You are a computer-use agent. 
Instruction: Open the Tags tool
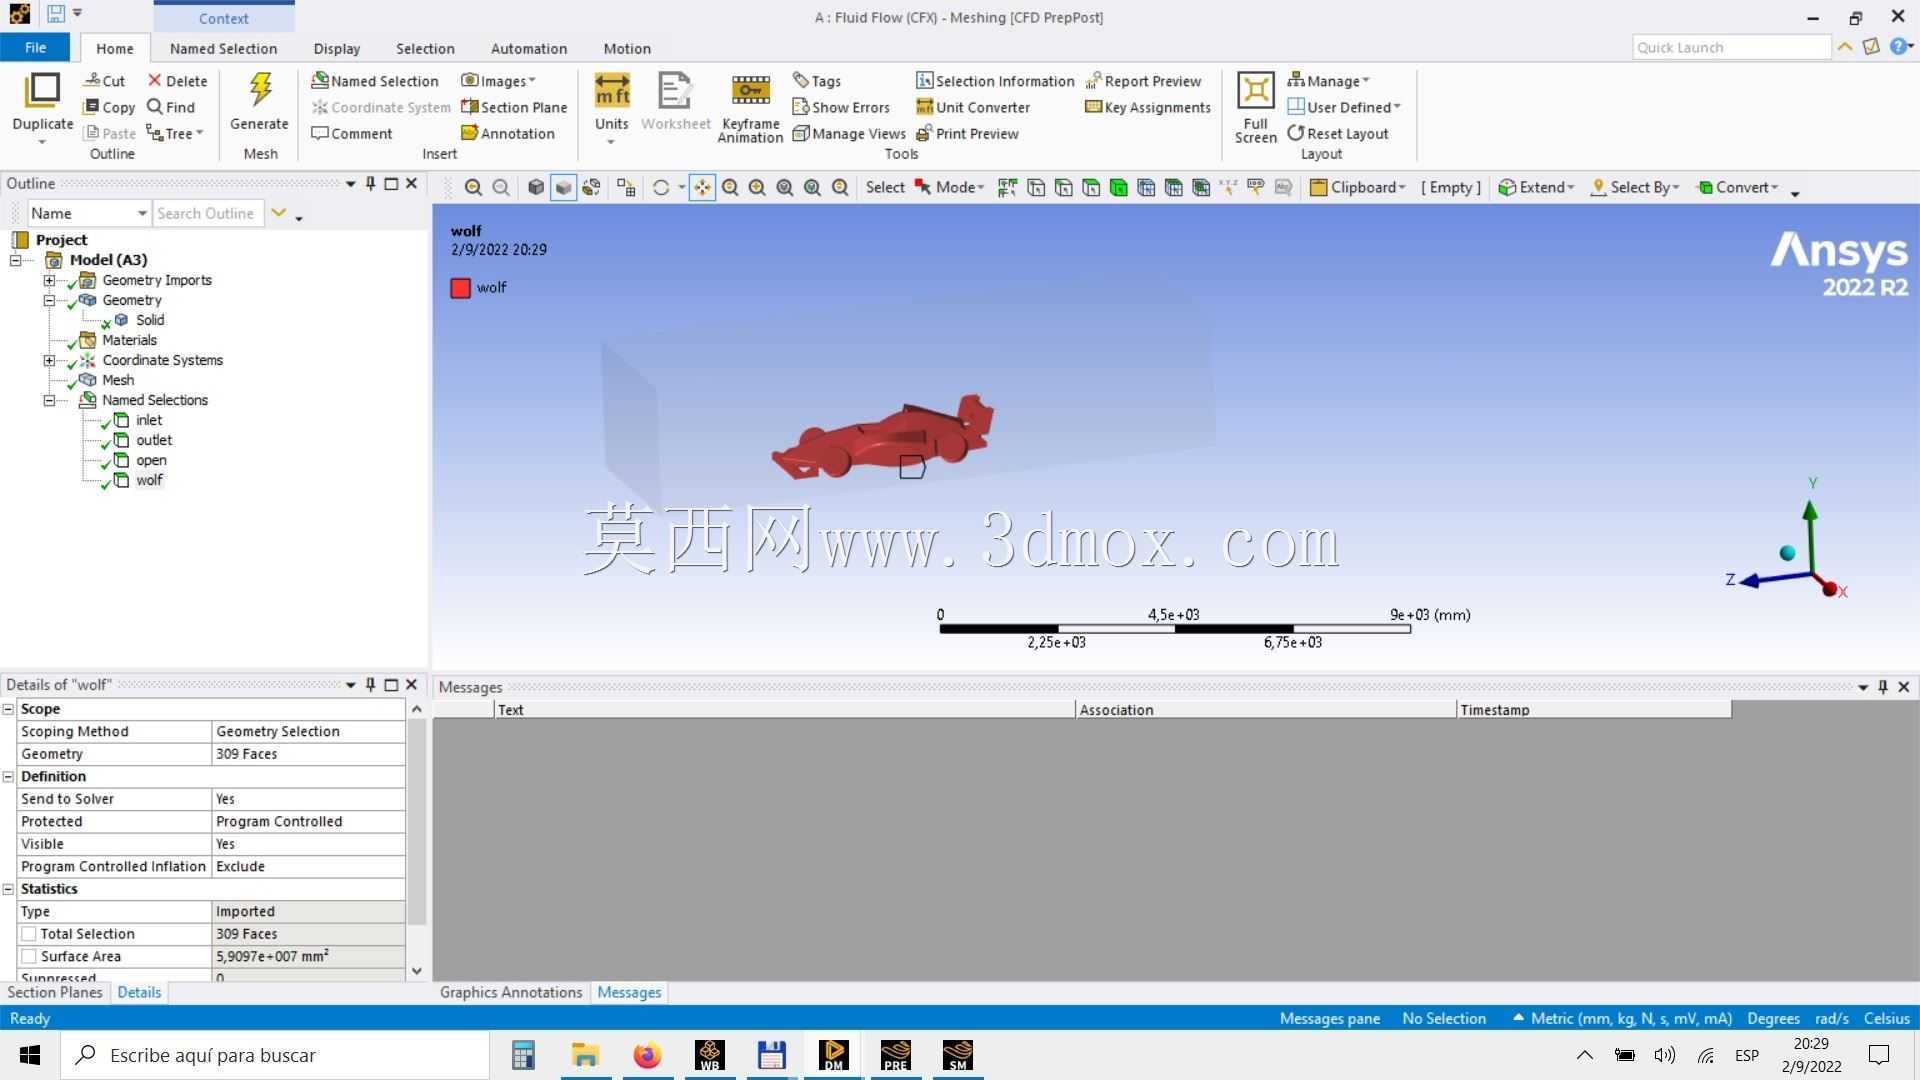(816, 81)
